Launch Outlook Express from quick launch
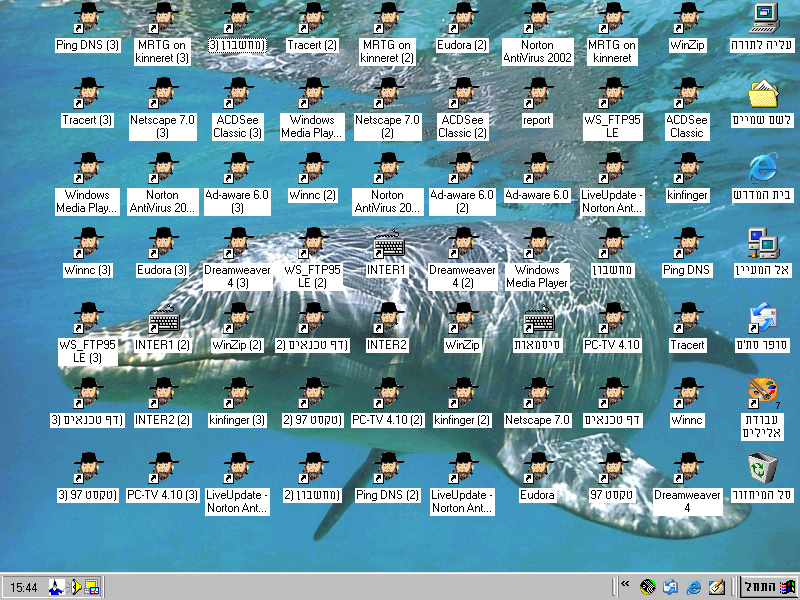The height and width of the screenshot is (600, 800). [x=671, y=587]
